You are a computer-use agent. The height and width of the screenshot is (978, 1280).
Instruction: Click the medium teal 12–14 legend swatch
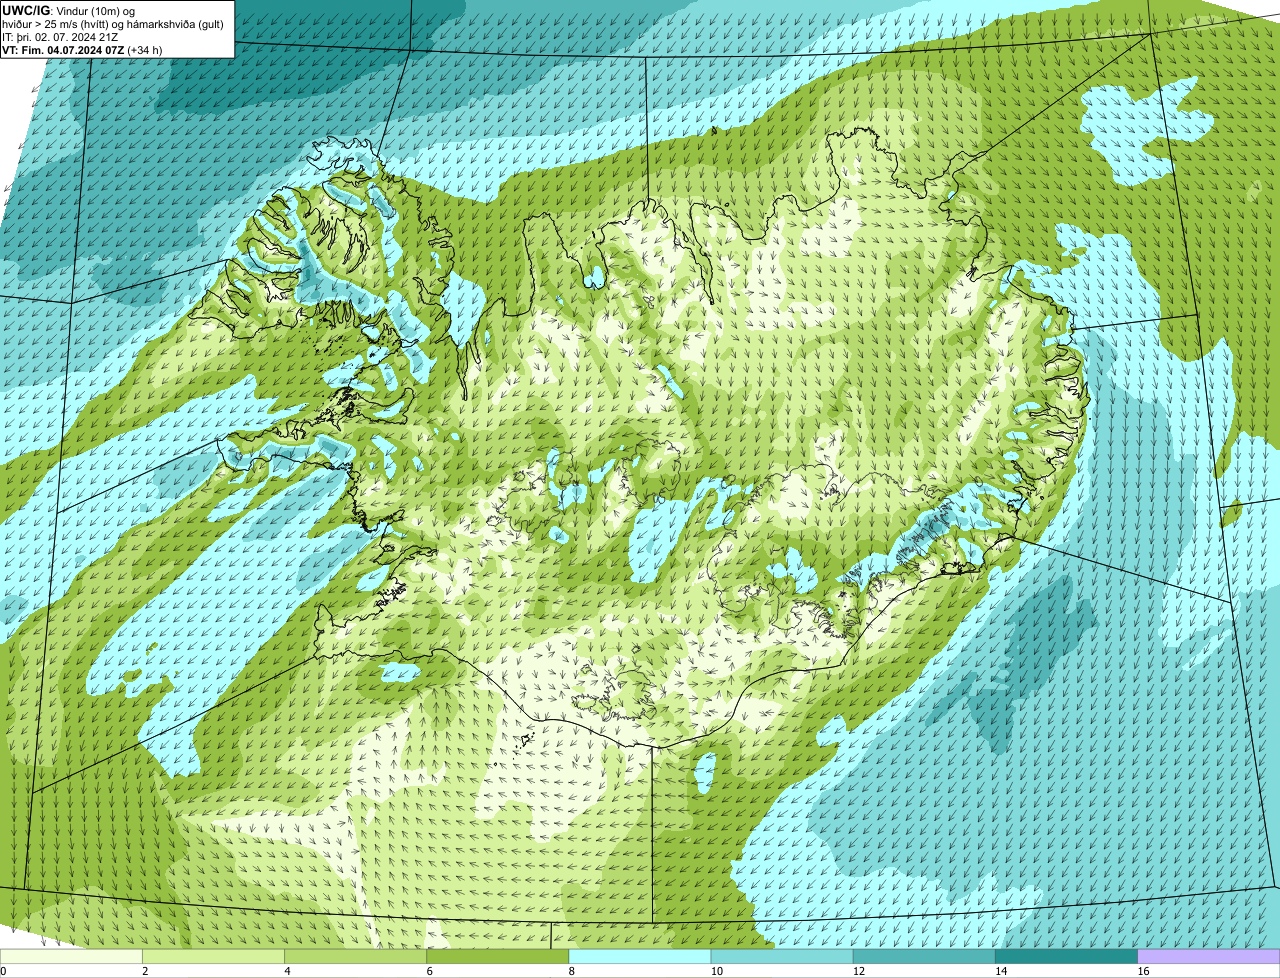click(924, 956)
